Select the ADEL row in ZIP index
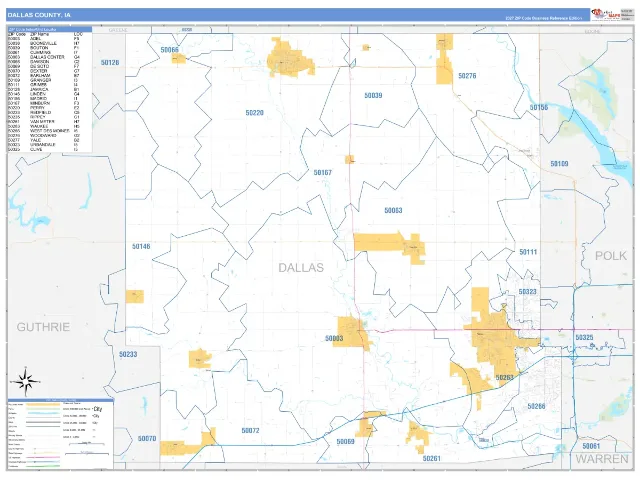Viewport: 640px width, 480px height. point(44,39)
